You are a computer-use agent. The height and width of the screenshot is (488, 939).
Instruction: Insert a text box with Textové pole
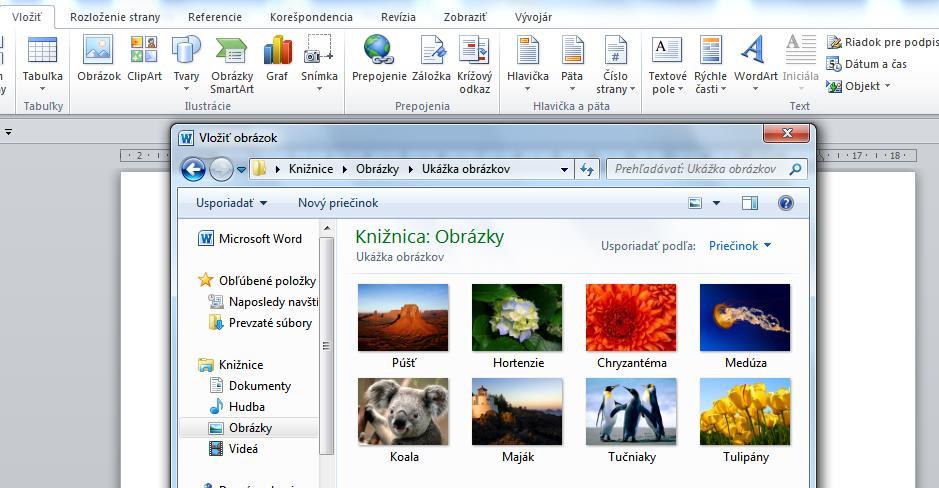pos(667,50)
